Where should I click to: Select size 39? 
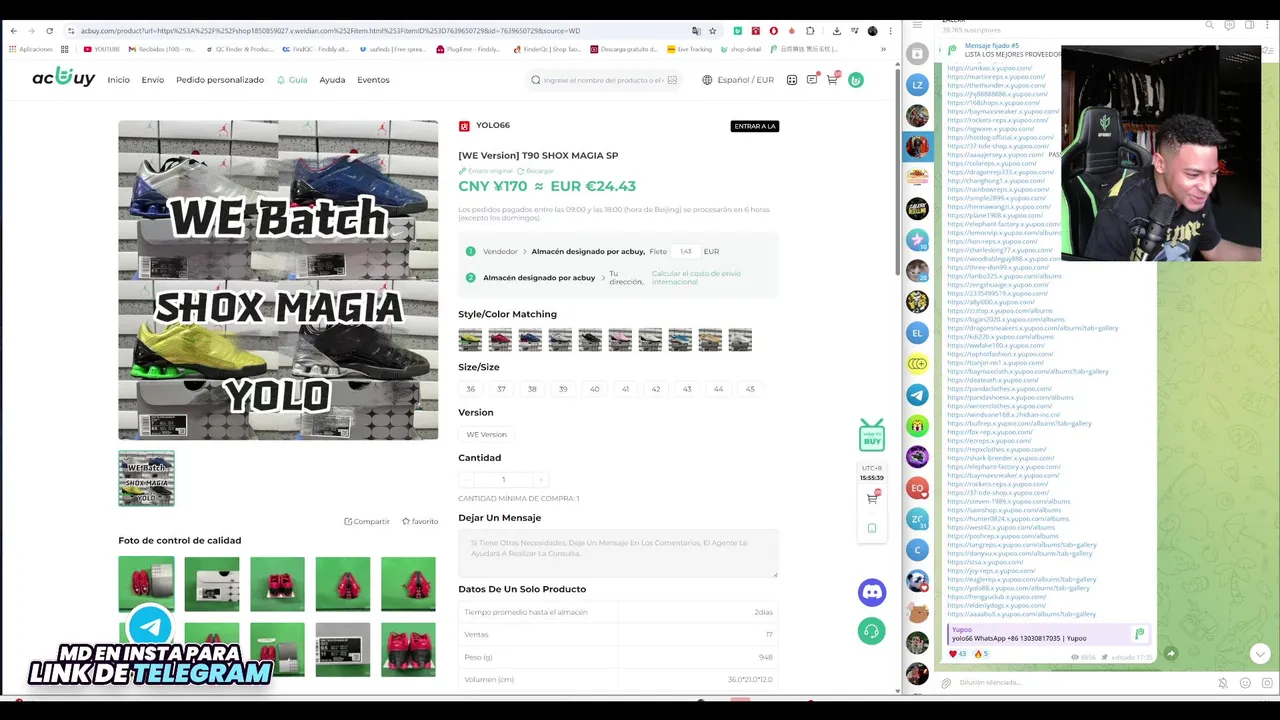(563, 389)
